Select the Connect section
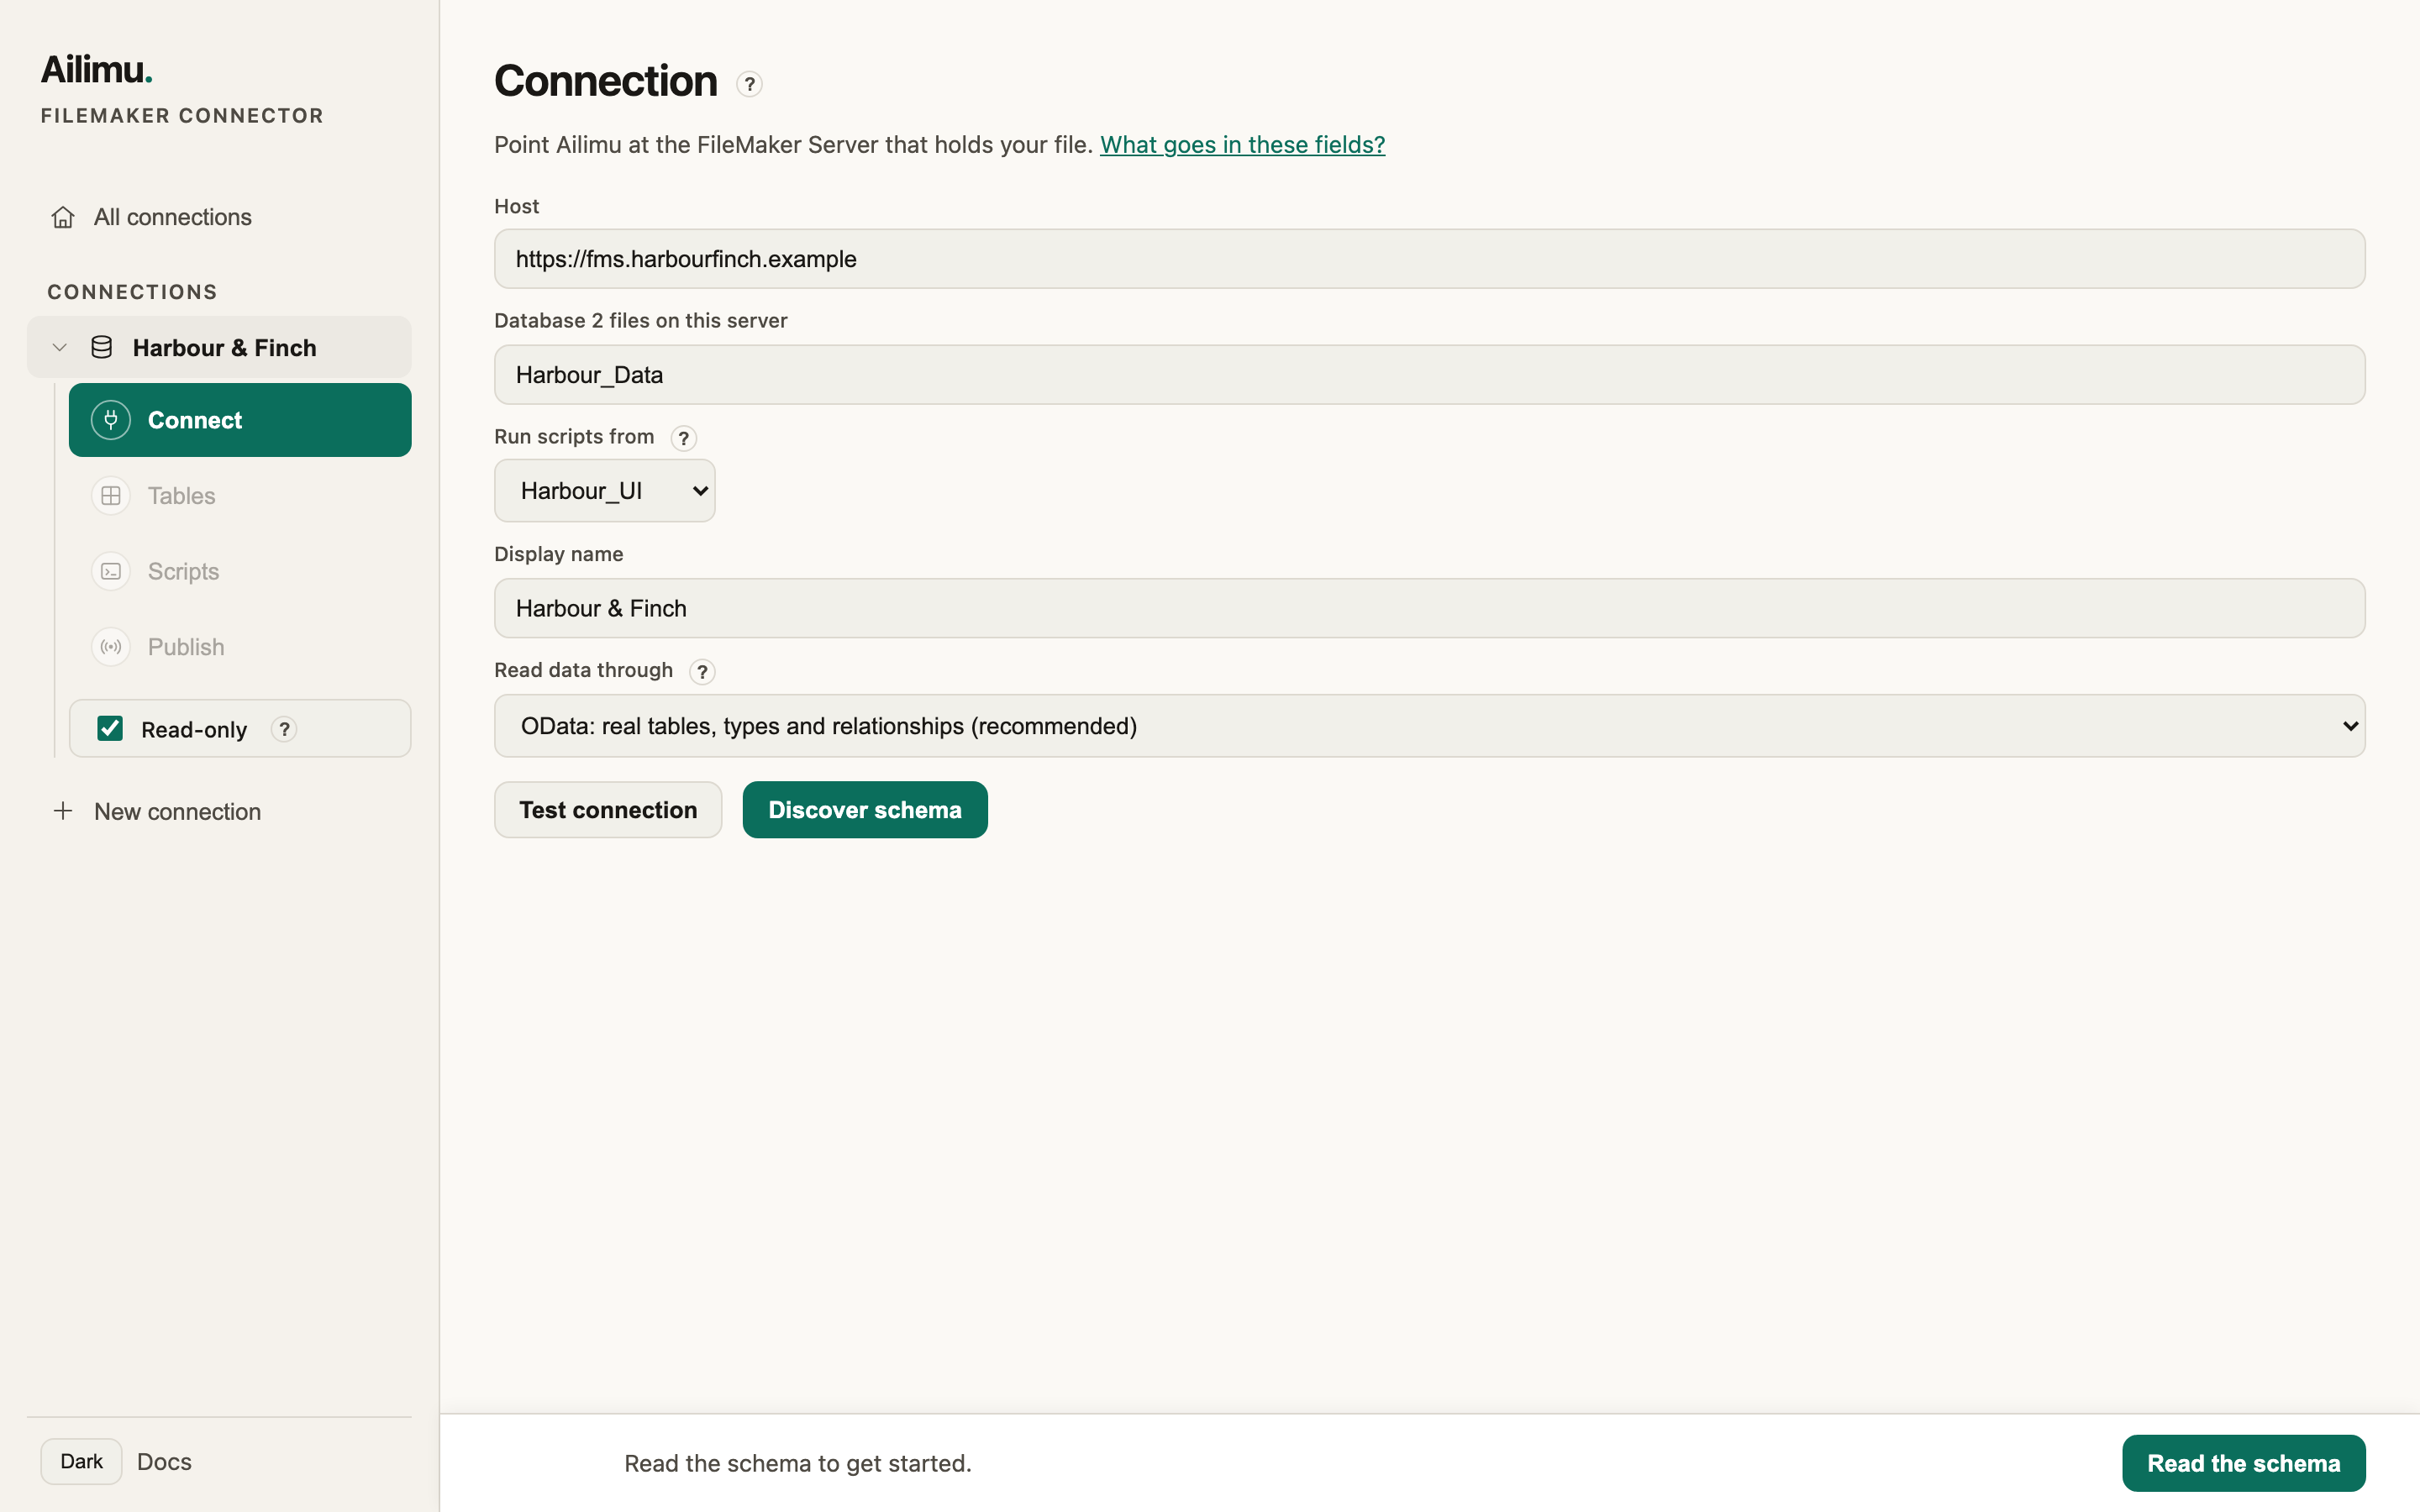2420x1512 pixels. click(240, 420)
